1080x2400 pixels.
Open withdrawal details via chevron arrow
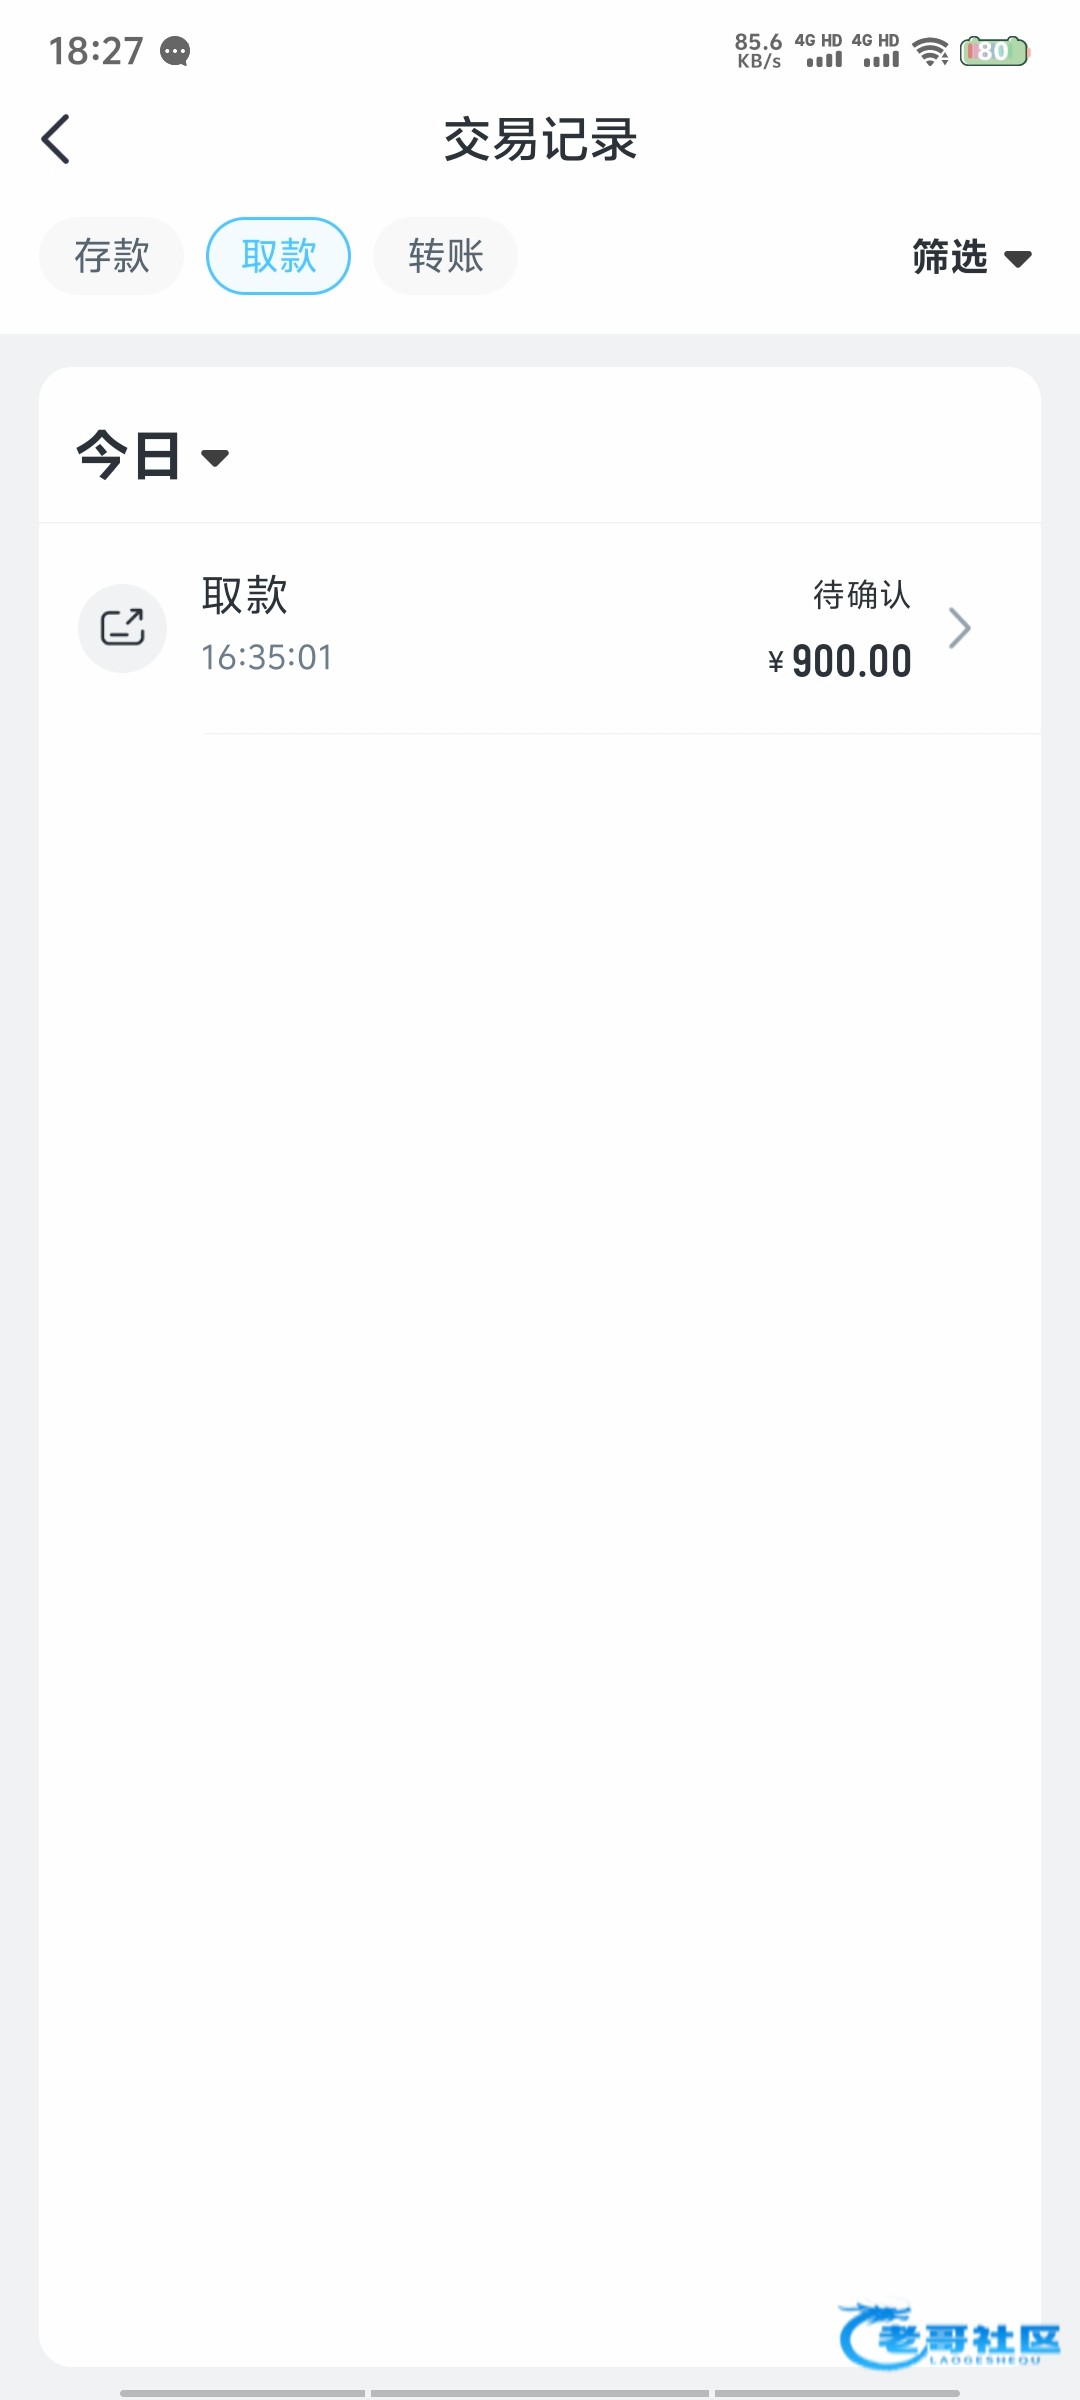click(x=960, y=628)
